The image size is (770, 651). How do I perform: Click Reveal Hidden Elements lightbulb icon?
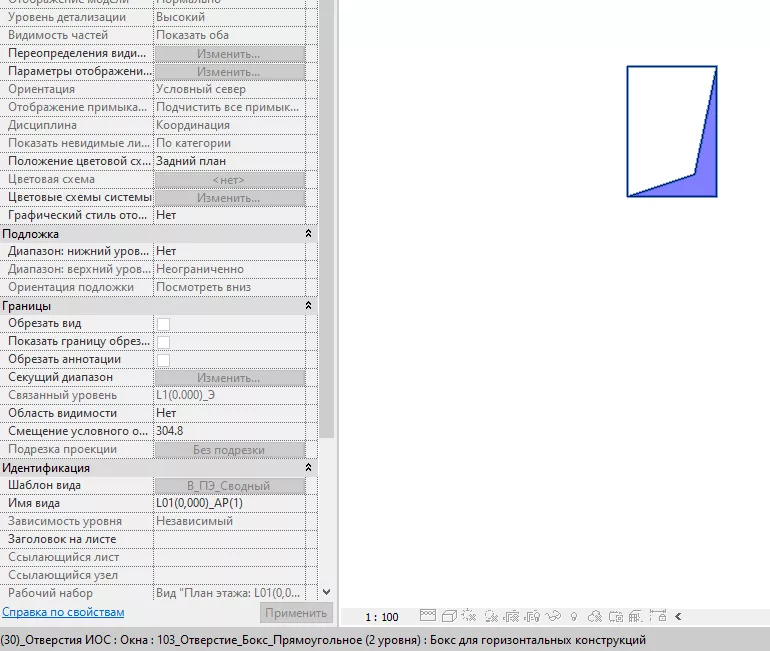pos(573,617)
